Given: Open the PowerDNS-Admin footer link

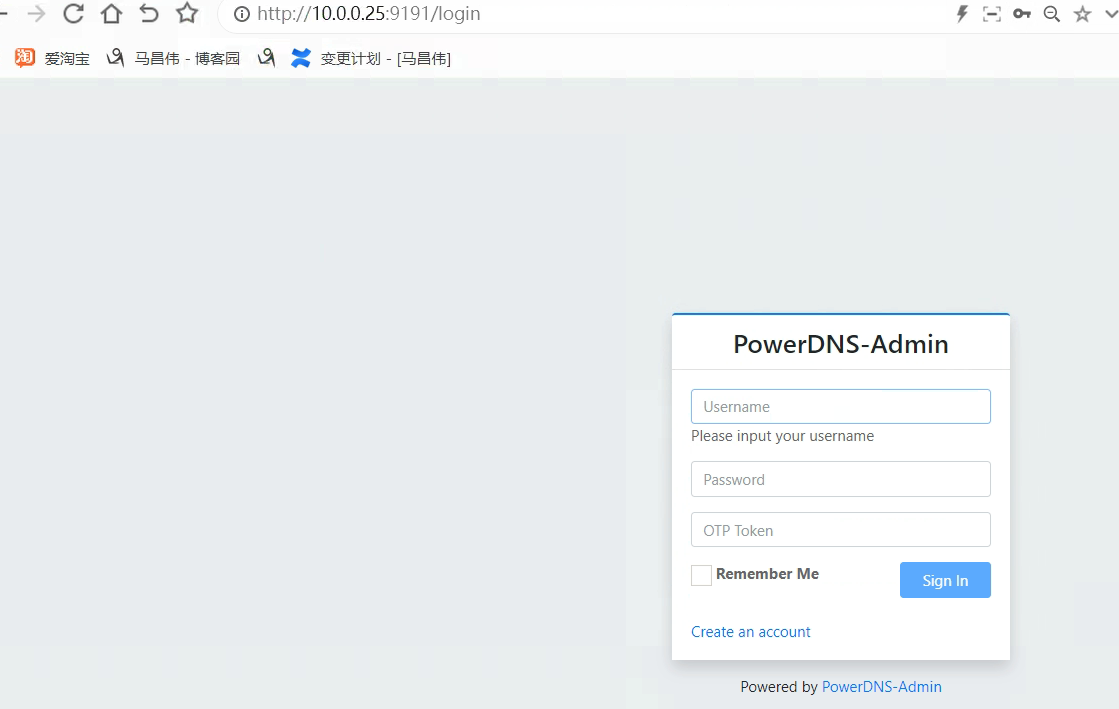Looking at the screenshot, I should click(x=881, y=687).
